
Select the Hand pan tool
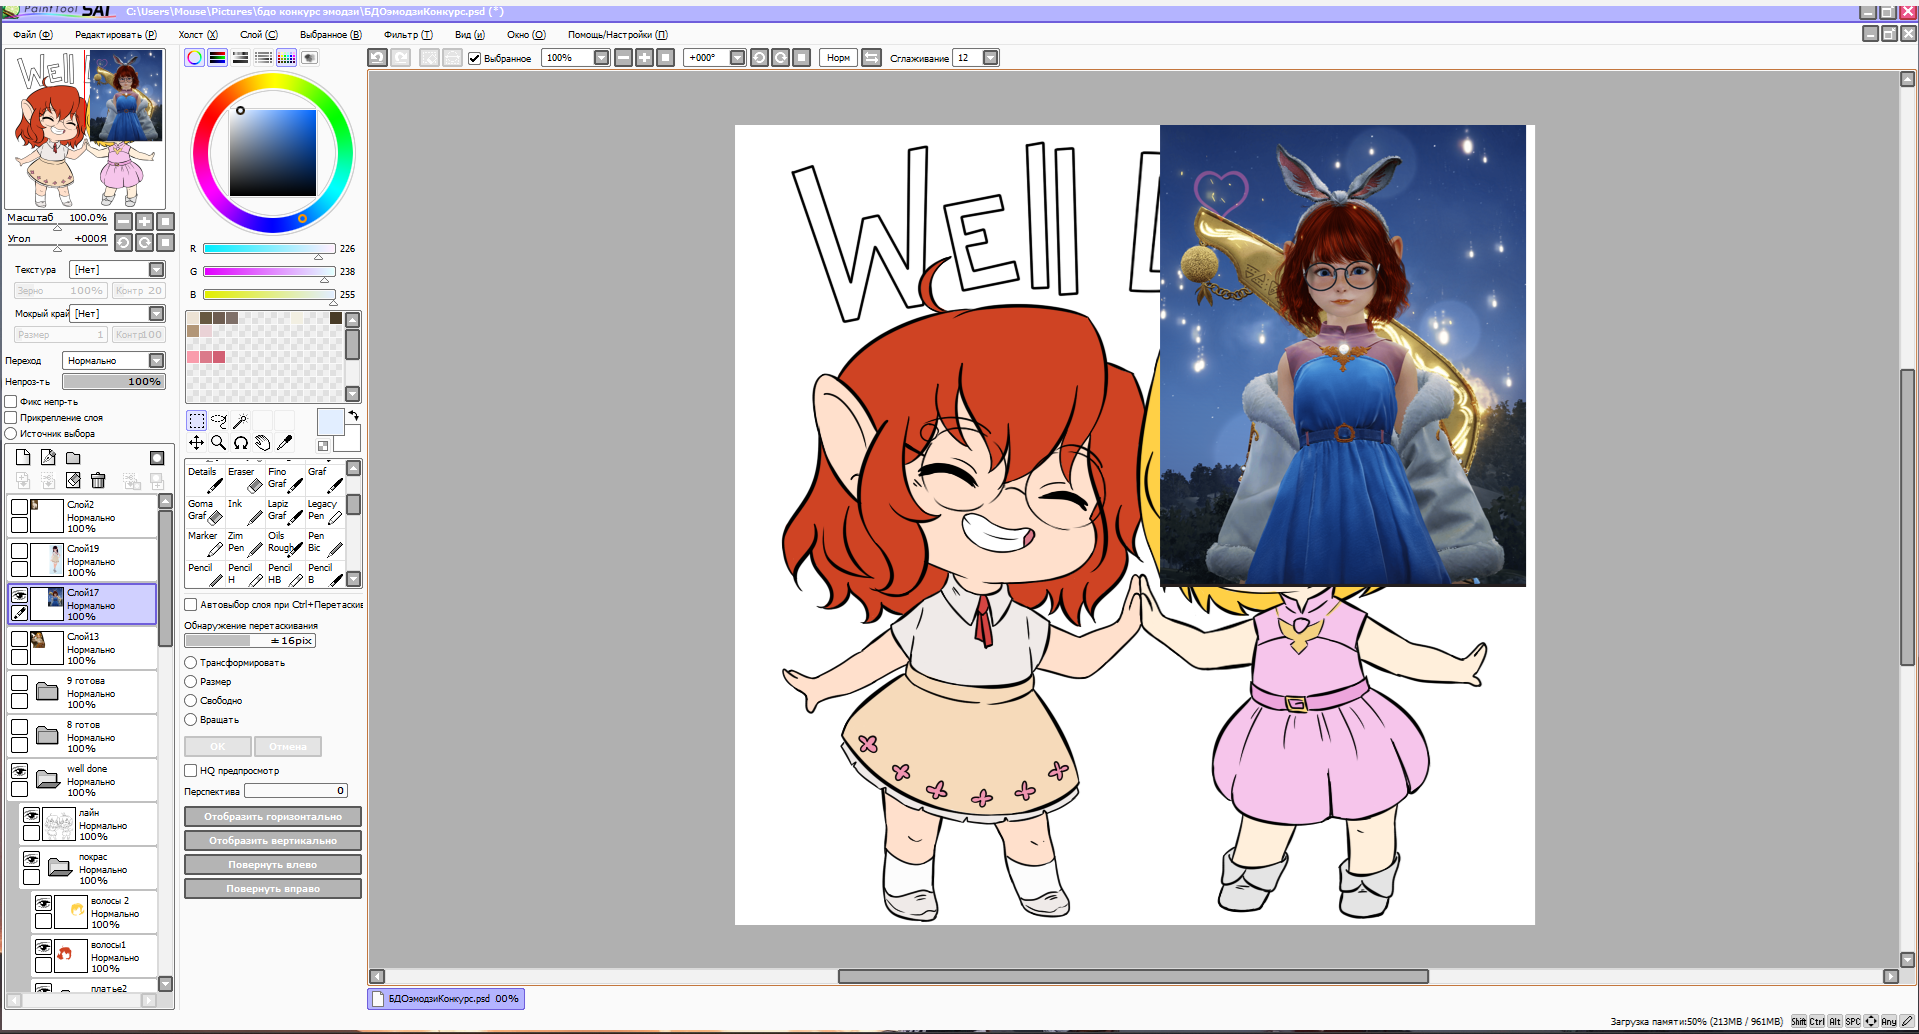tap(262, 443)
